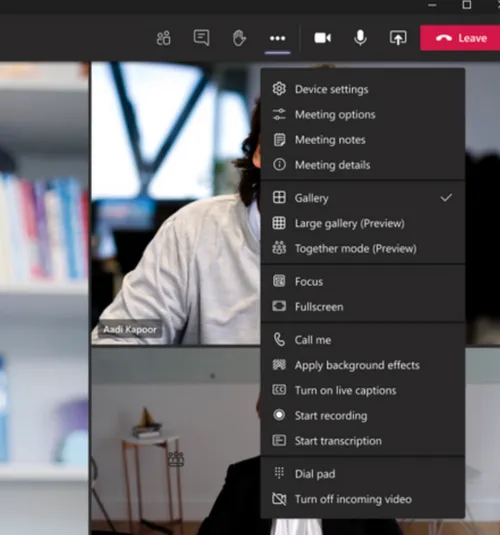Image resolution: width=500 pixels, height=535 pixels.
Task: Select the Gallery view text
Action: click(x=312, y=198)
